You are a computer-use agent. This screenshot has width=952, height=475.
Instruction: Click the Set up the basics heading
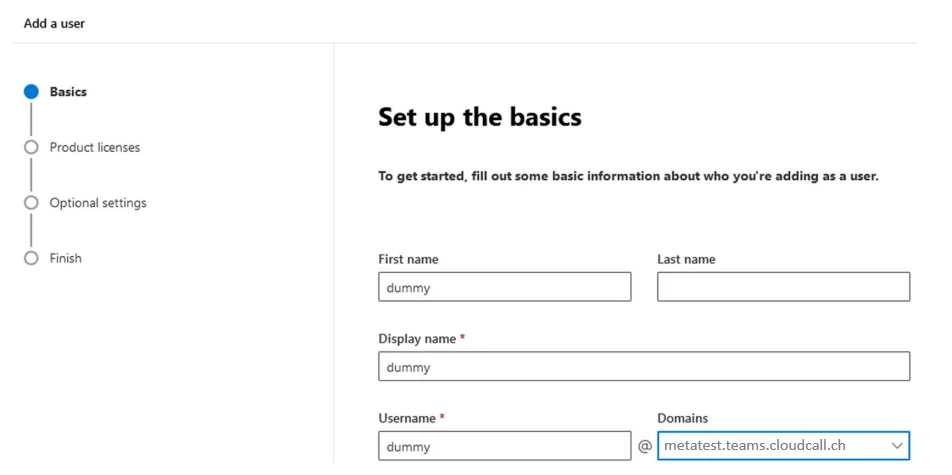click(x=479, y=117)
